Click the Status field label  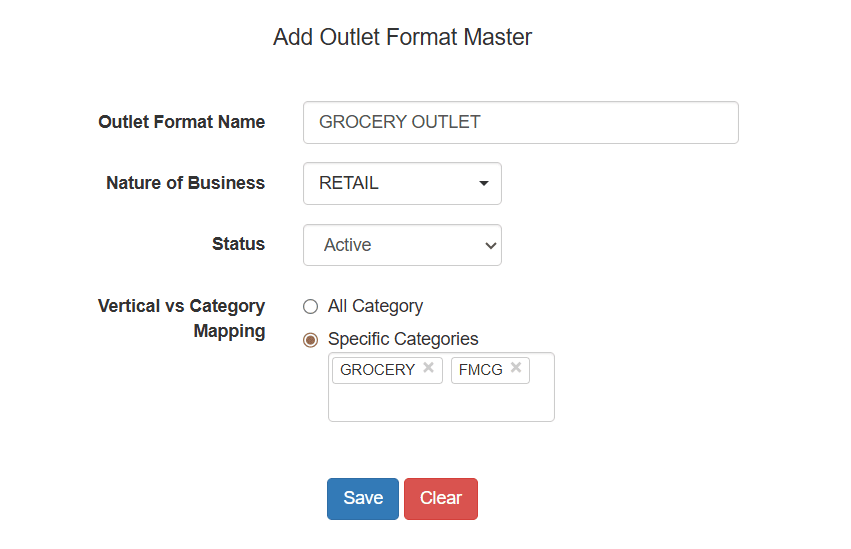point(238,244)
